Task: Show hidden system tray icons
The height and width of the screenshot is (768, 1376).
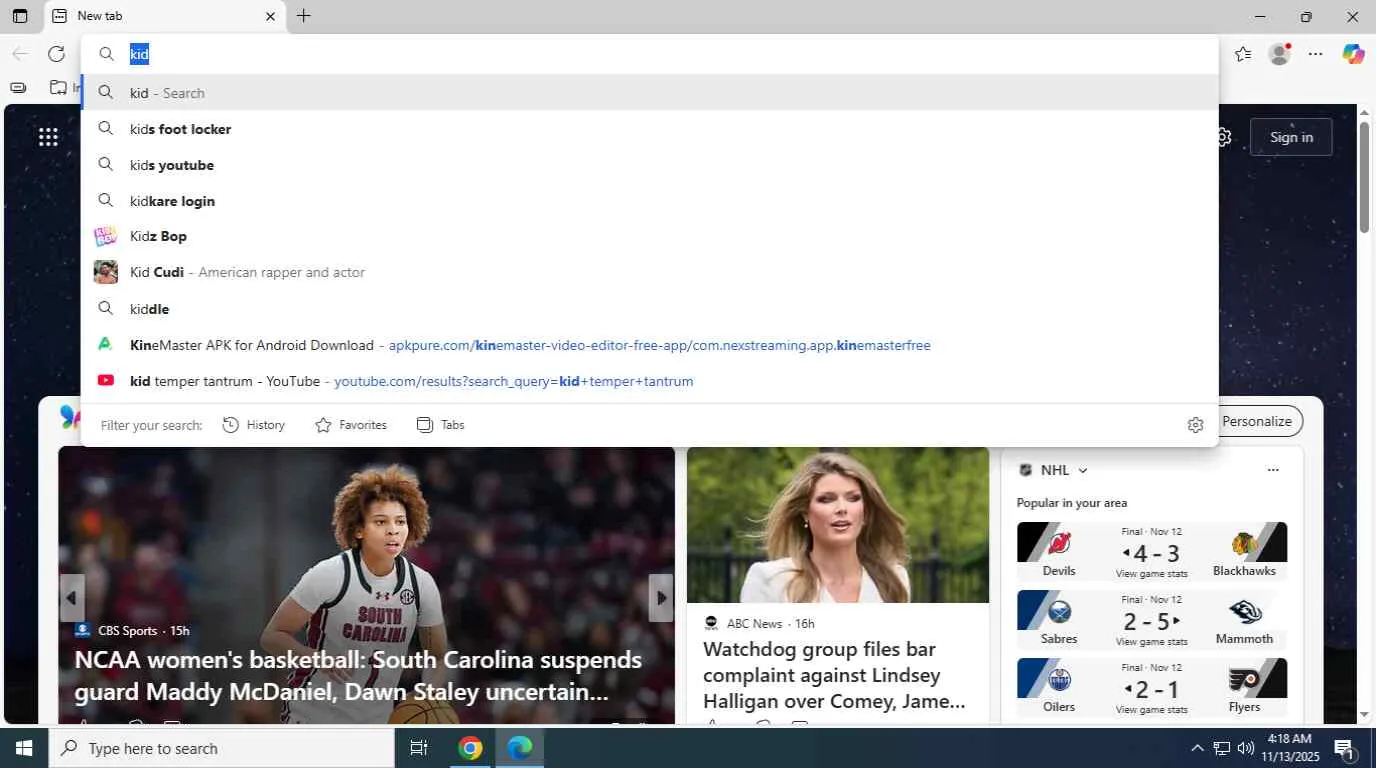Action: [1197, 748]
